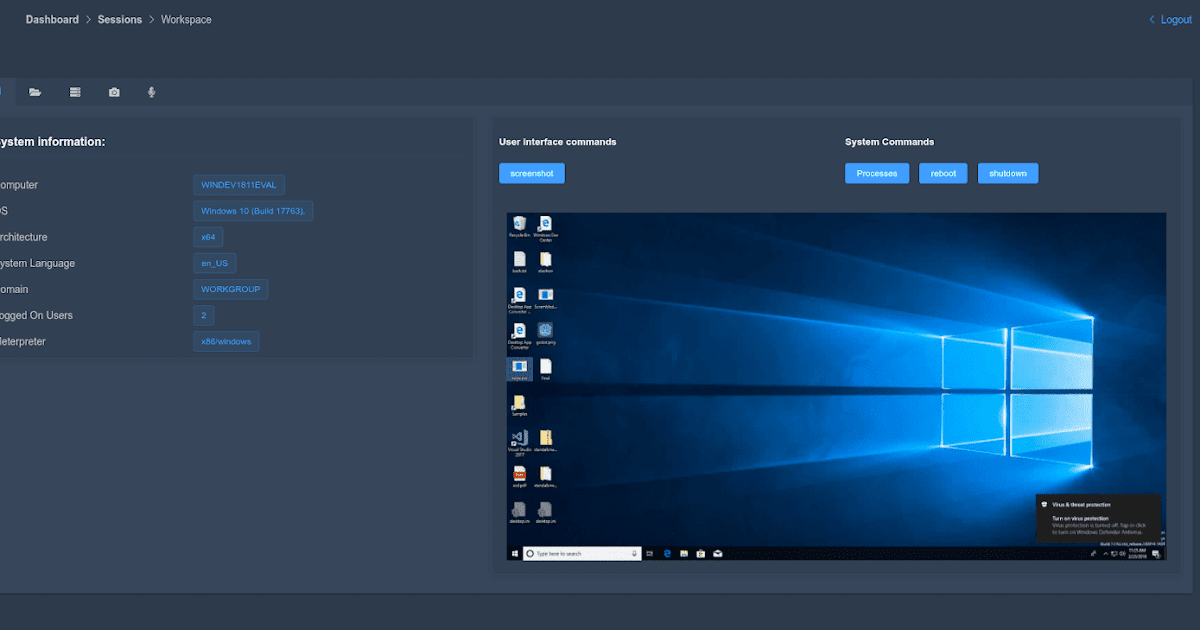Click Action Center icon in remote taskbar

[1157, 554]
